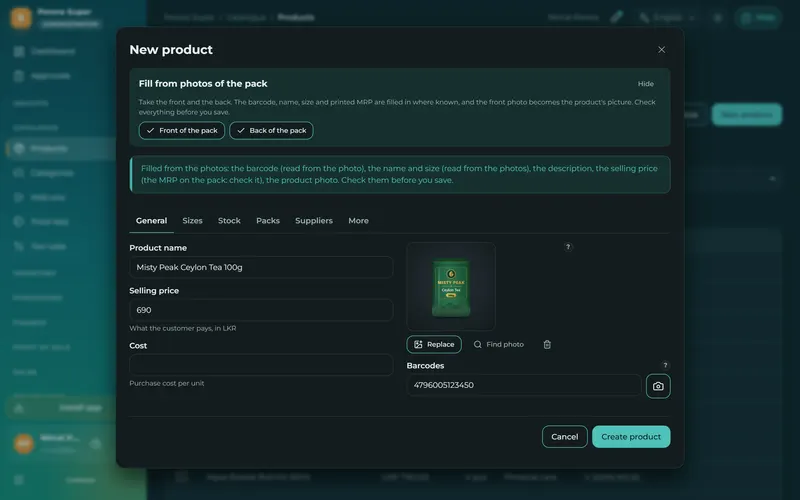
Task: Close the New product dialog with X
Action: point(661,49)
